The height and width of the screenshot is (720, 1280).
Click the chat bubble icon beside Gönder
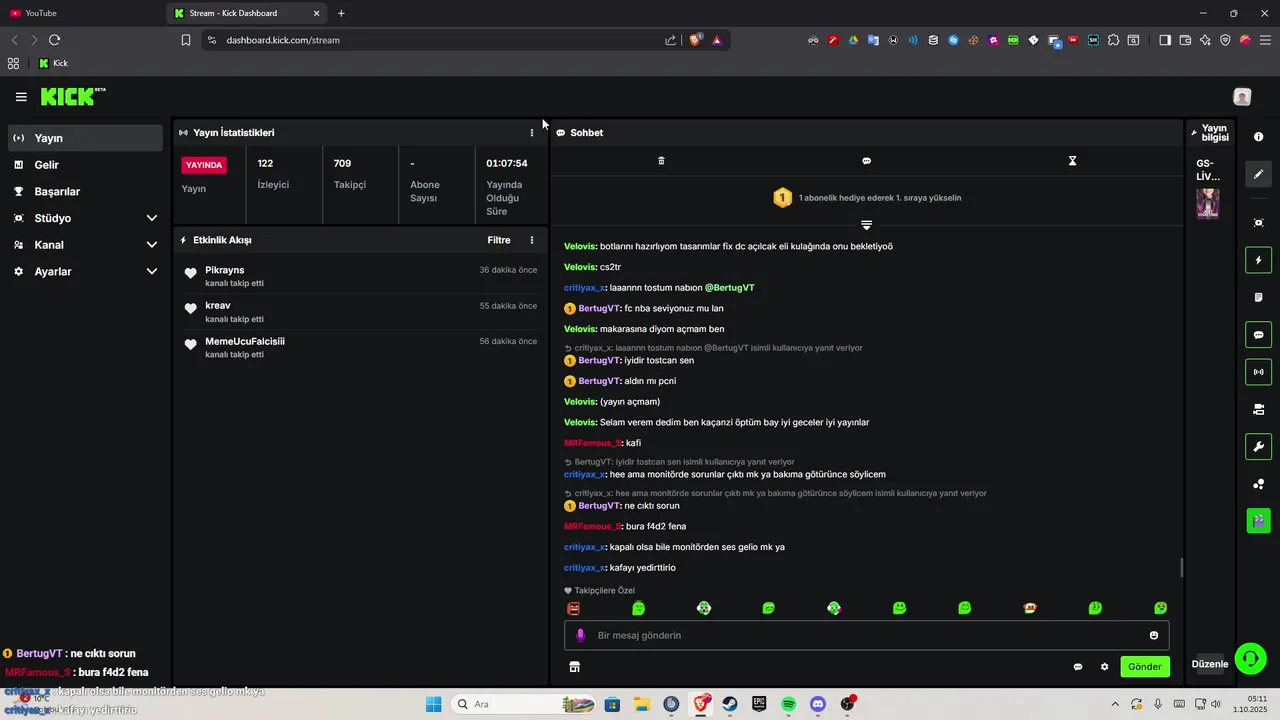(x=1078, y=667)
